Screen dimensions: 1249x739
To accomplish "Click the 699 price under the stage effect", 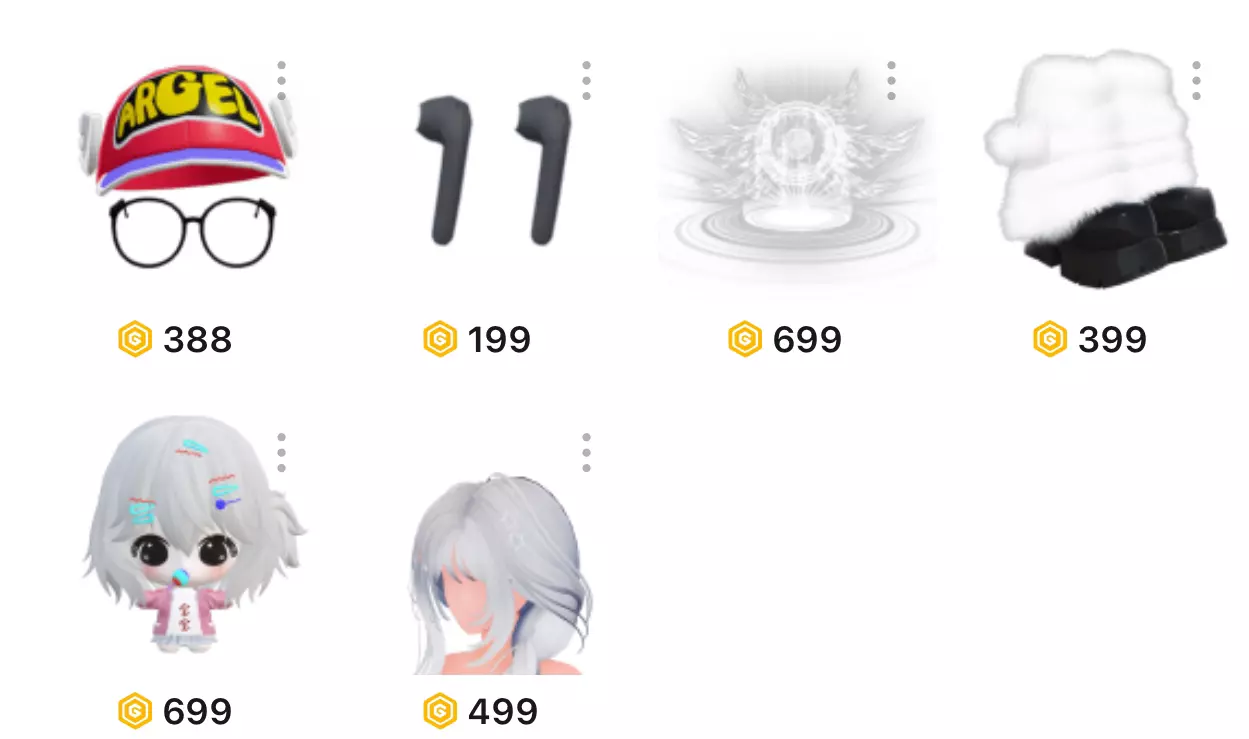I will [x=808, y=340].
